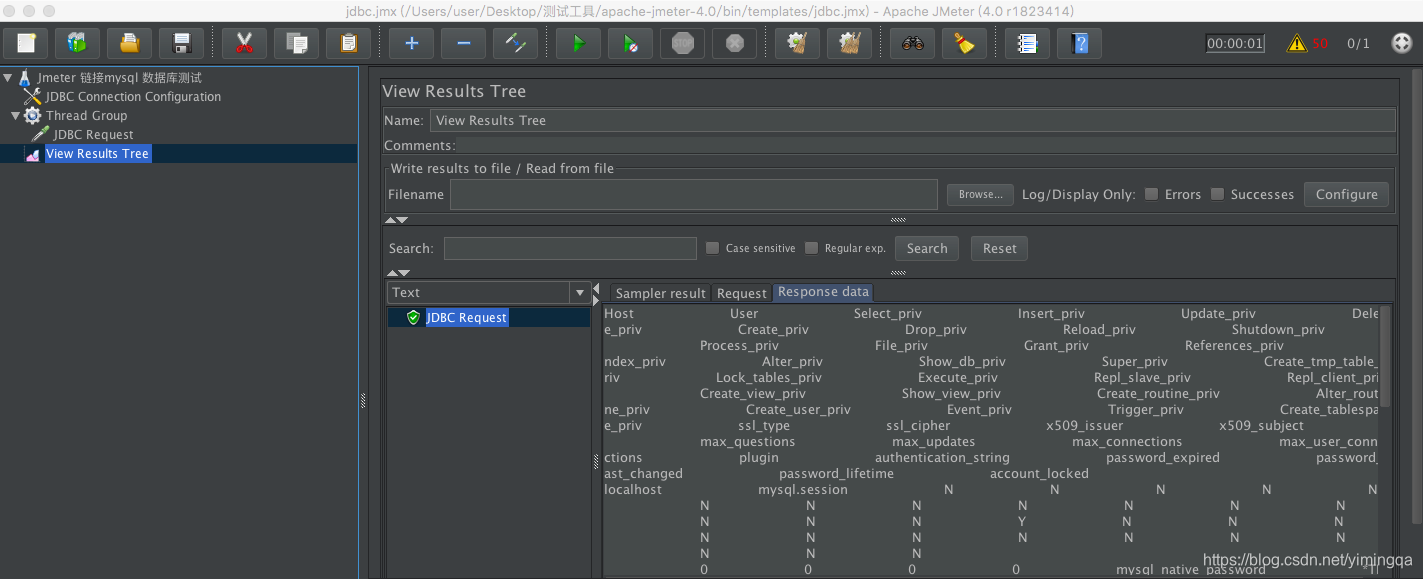Viewport: 1423px width, 579px height.
Task: Click the Search button
Action: (927, 248)
